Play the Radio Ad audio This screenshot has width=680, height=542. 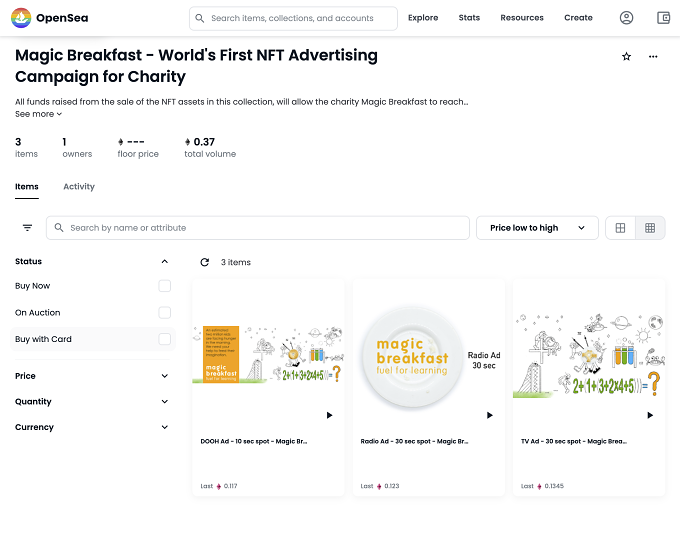490,415
